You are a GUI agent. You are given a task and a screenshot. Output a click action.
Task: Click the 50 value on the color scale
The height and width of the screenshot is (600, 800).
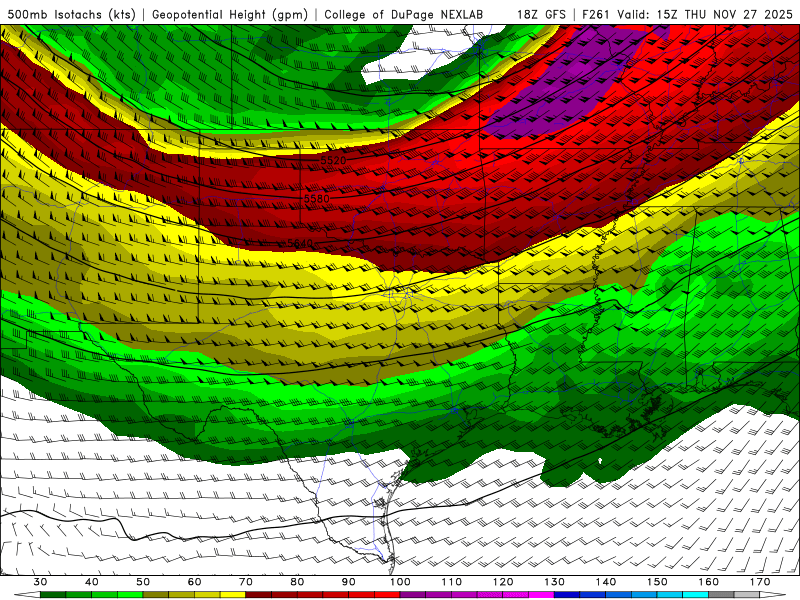(x=143, y=582)
